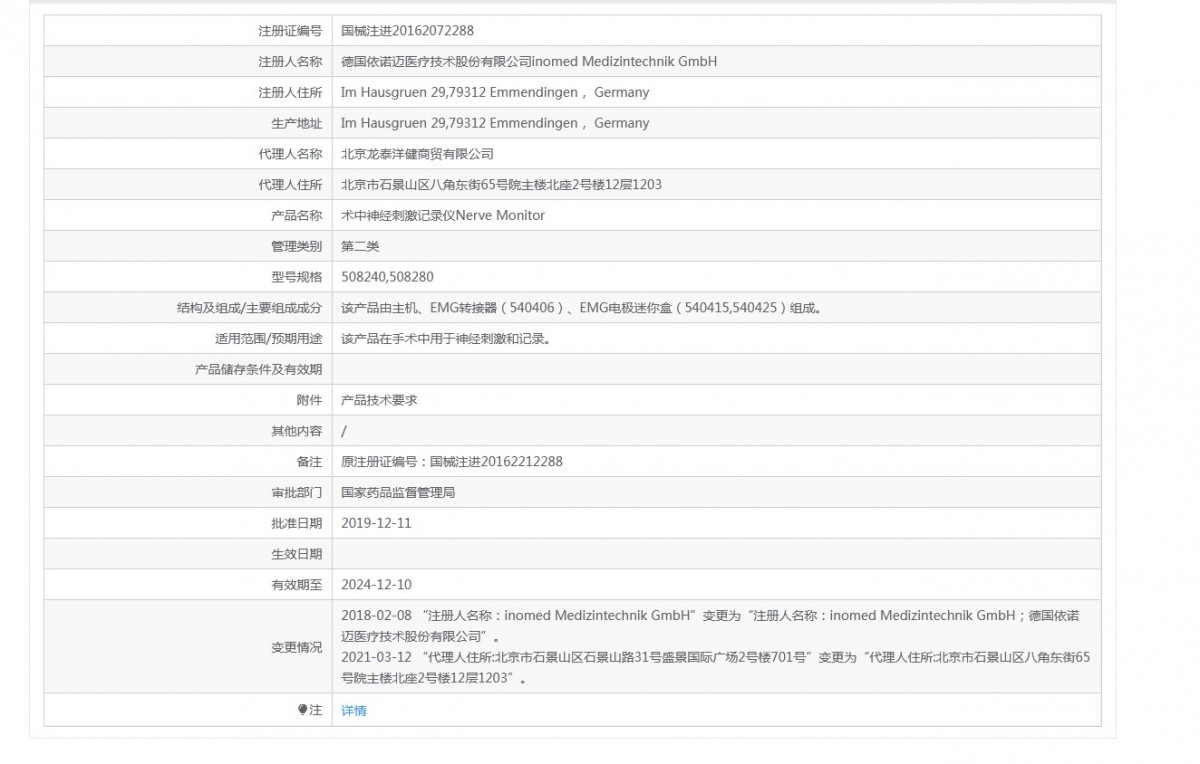The width and height of the screenshot is (1200, 764).
Task: Select expiry date 2024-12-10
Action: tap(376, 585)
